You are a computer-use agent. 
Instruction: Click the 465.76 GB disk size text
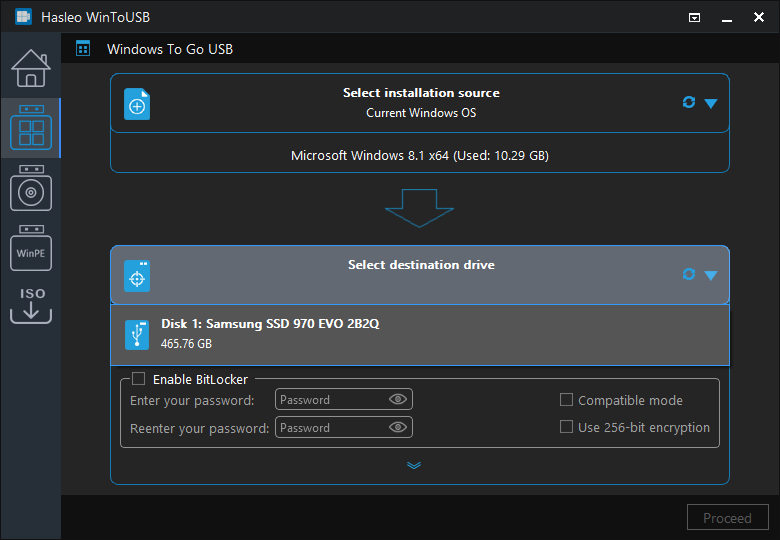click(186, 344)
